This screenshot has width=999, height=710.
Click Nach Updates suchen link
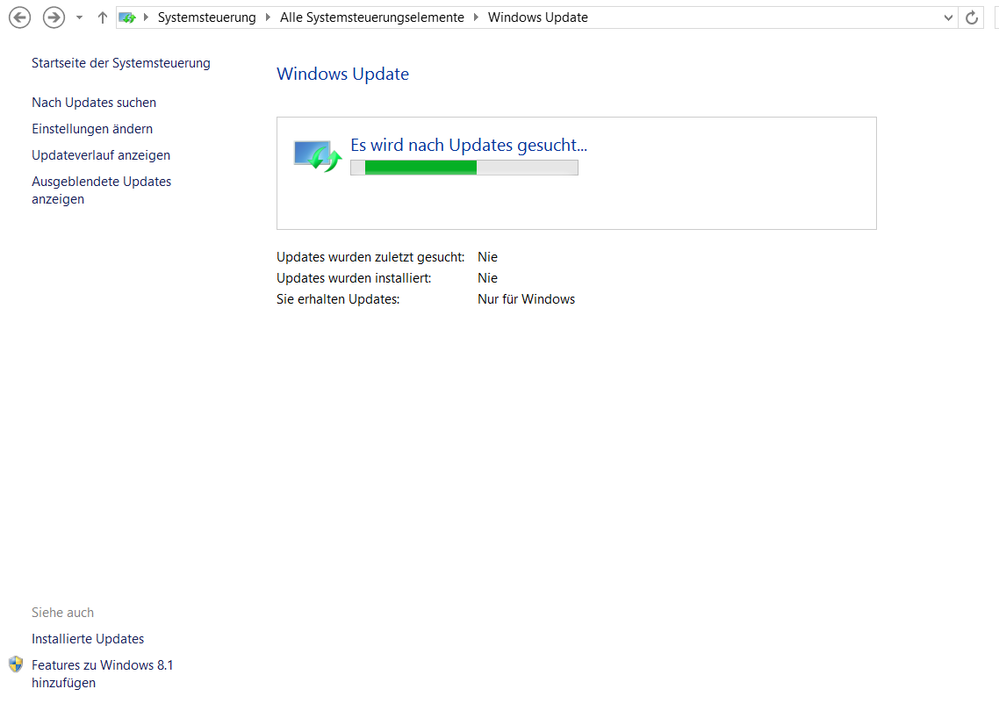pyautogui.click(x=94, y=103)
